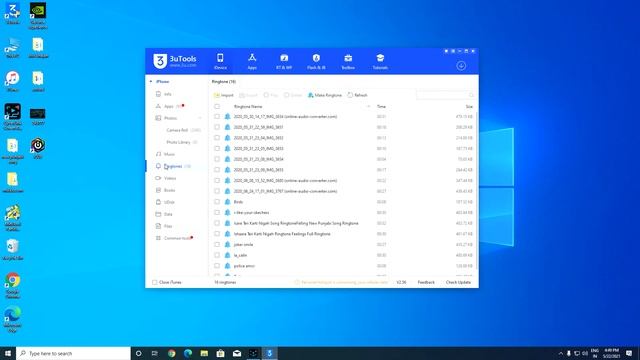Tick the select-all ringtones checkbox
This screenshot has width=640, height=360.
click(x=217, y=107)
